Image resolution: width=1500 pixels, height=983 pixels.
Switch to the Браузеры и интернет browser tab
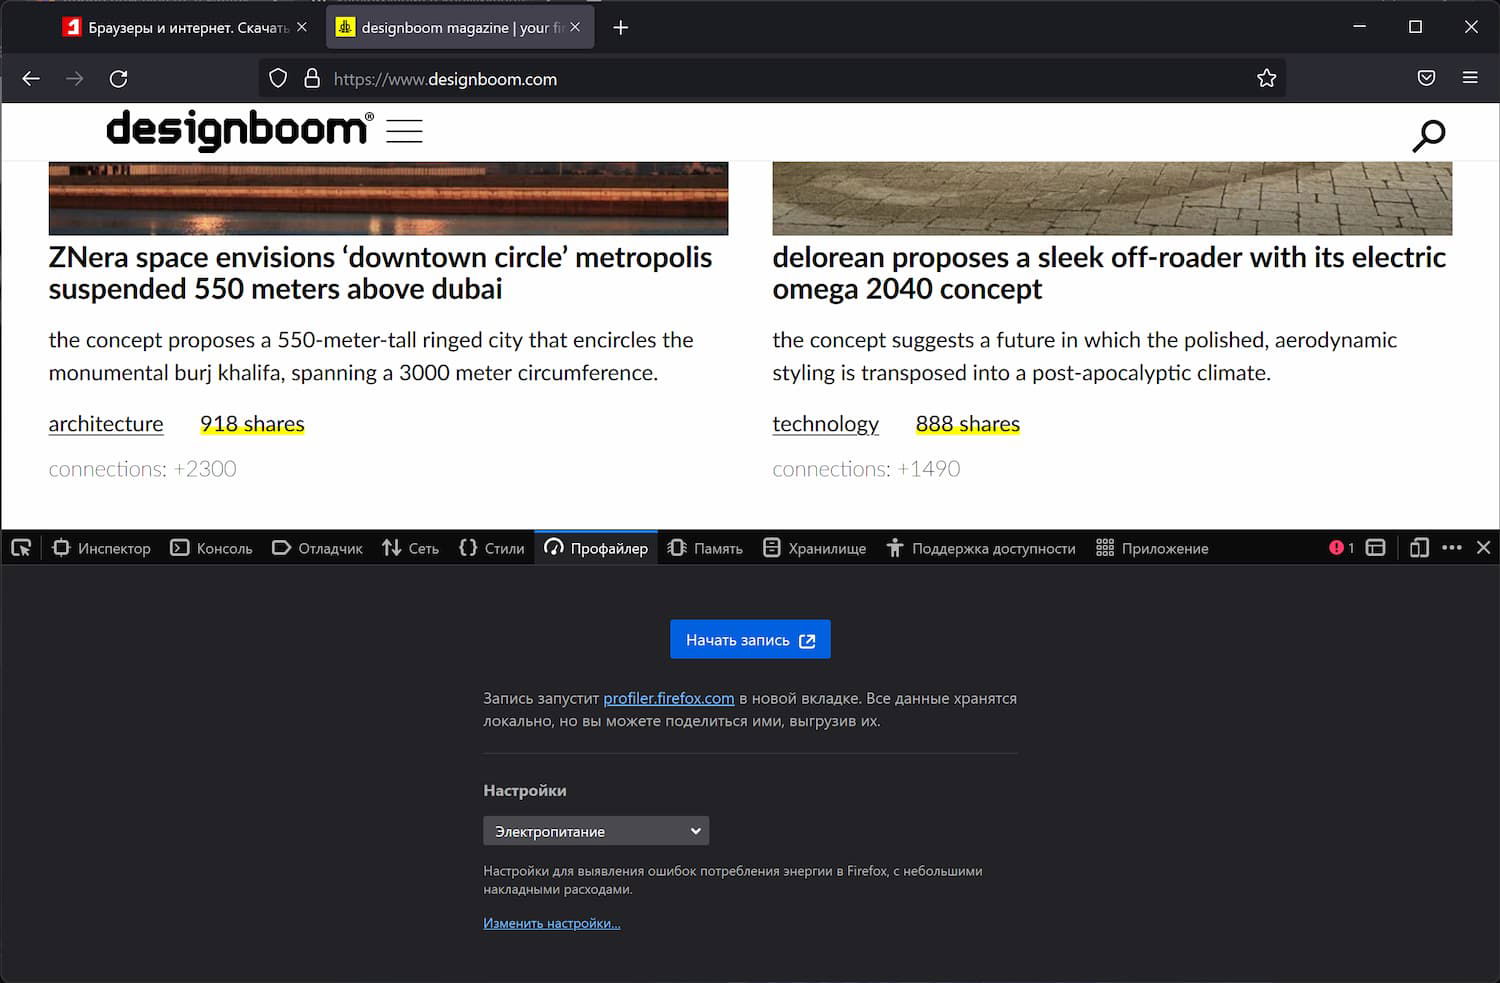(x=186, y=28)
